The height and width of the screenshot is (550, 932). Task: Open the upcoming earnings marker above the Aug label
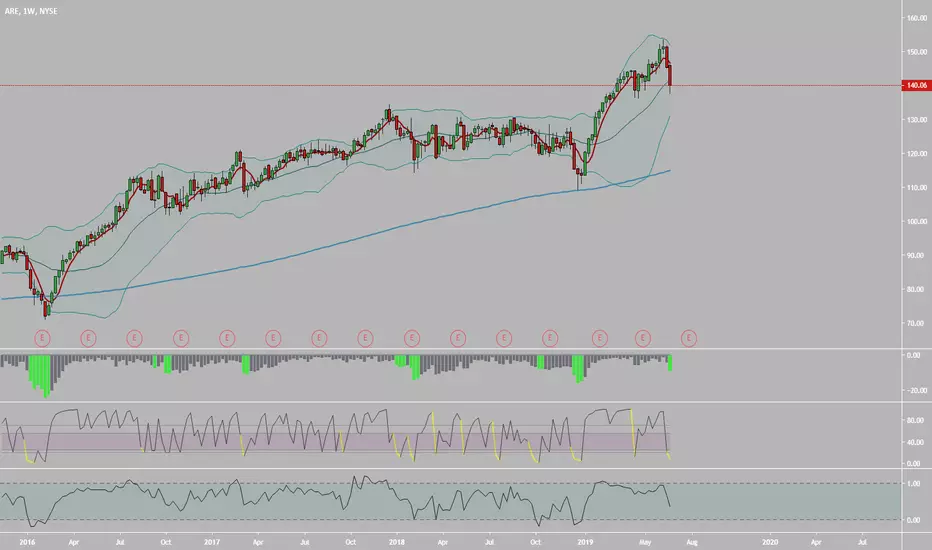pos(689,338)
